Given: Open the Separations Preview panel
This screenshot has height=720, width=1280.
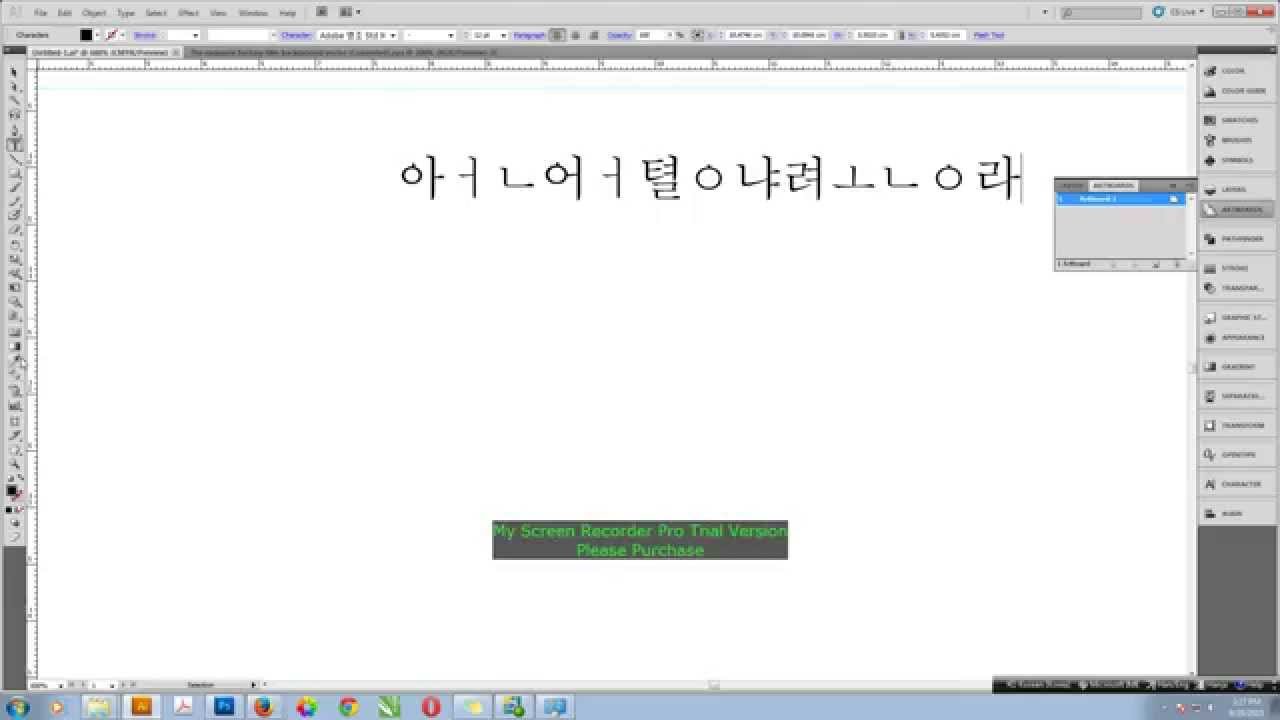Looking at the screenshot, I should click(1236, 396).
